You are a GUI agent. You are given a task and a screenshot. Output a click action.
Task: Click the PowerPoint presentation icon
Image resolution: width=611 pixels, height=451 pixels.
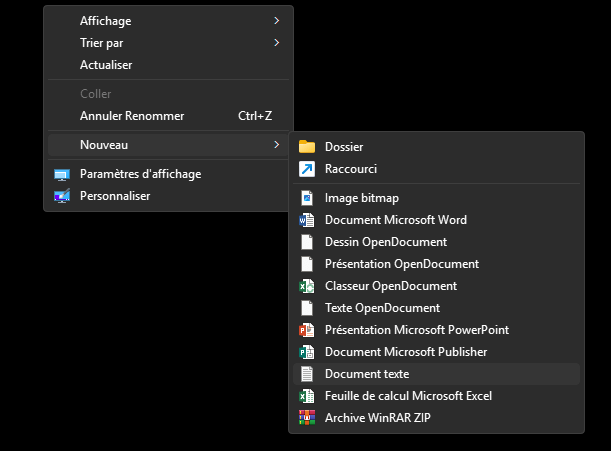point(307,330)
